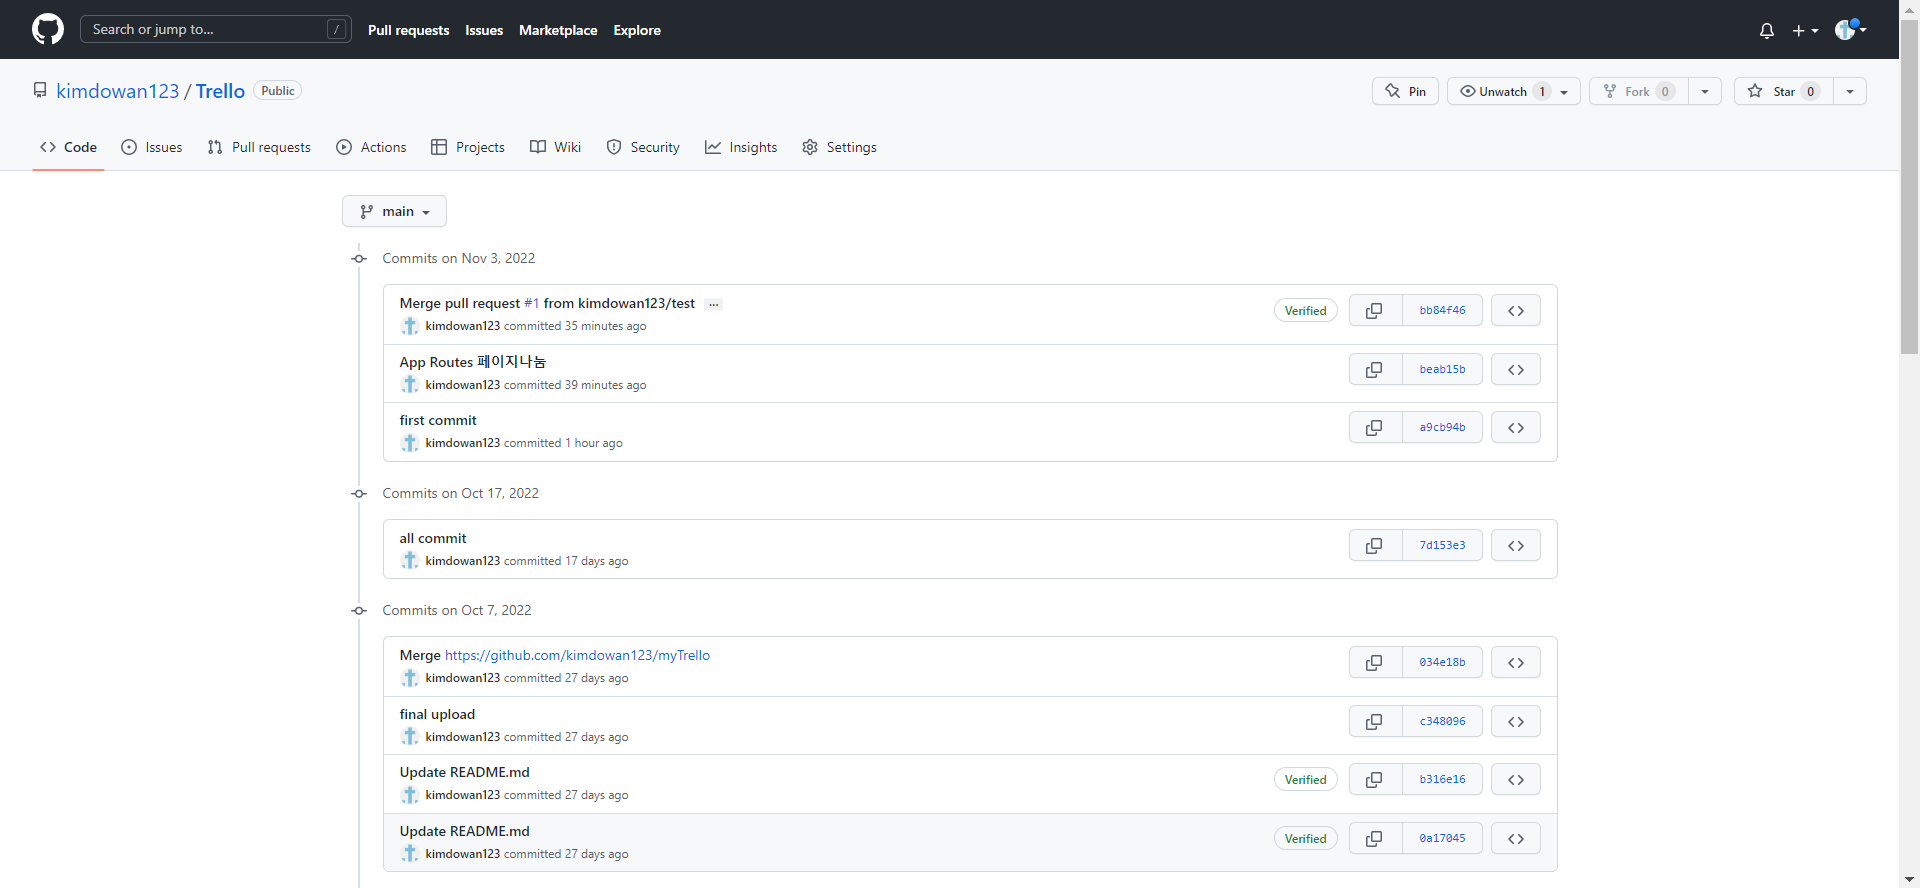Open the 'all commit' commit message
1920x888 pixels.
click(x=433, y=538)
